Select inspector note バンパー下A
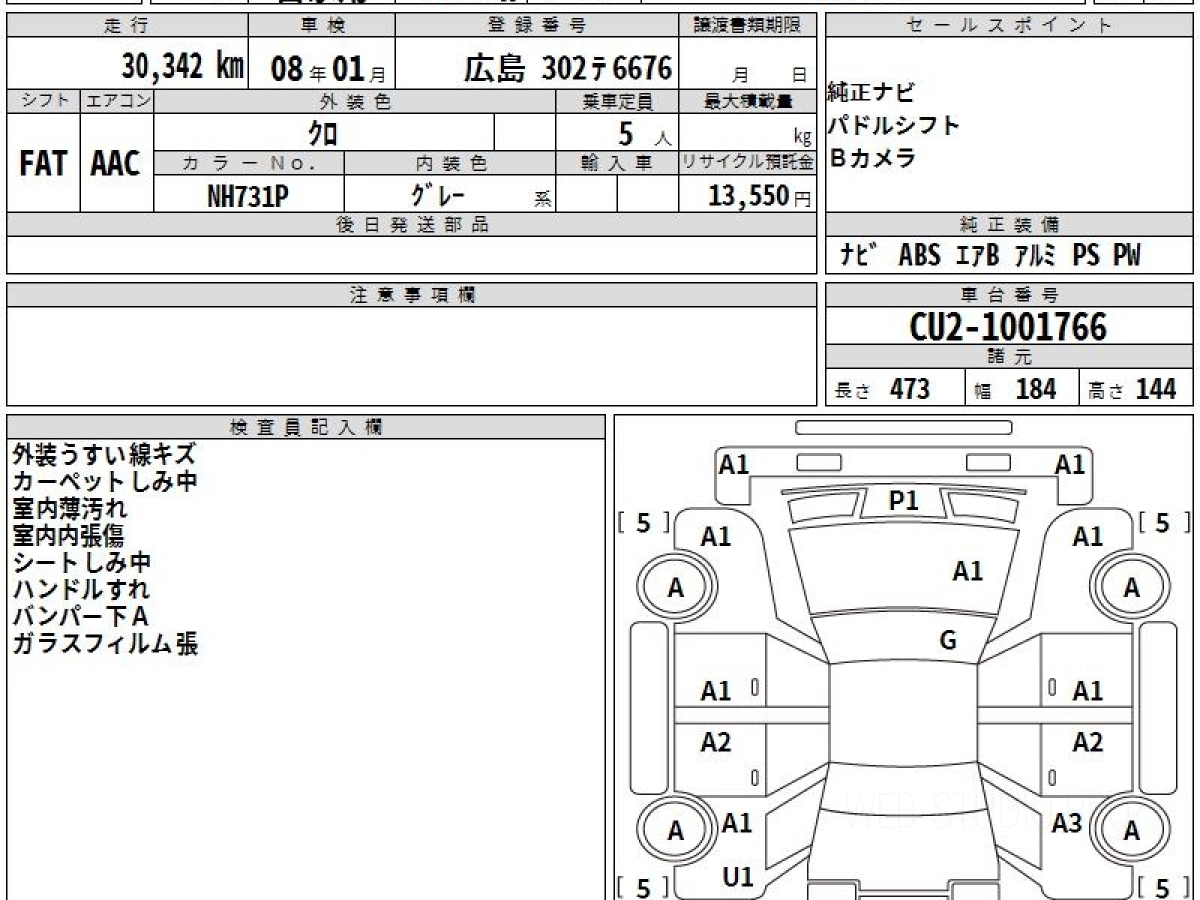The image size is (1200, 900). pyautogui.click(x=80, y=616)
